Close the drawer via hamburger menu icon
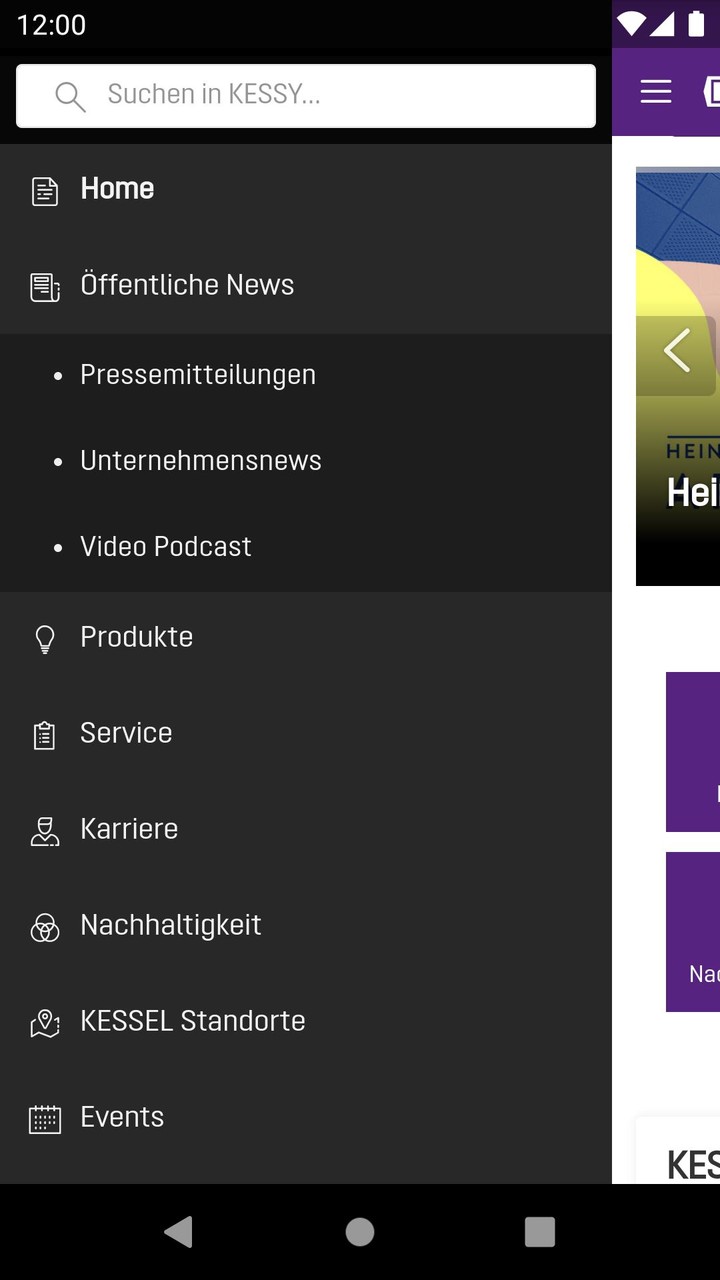The width and height of the screenshot is (720, 1280). click(x=656, y=92)
